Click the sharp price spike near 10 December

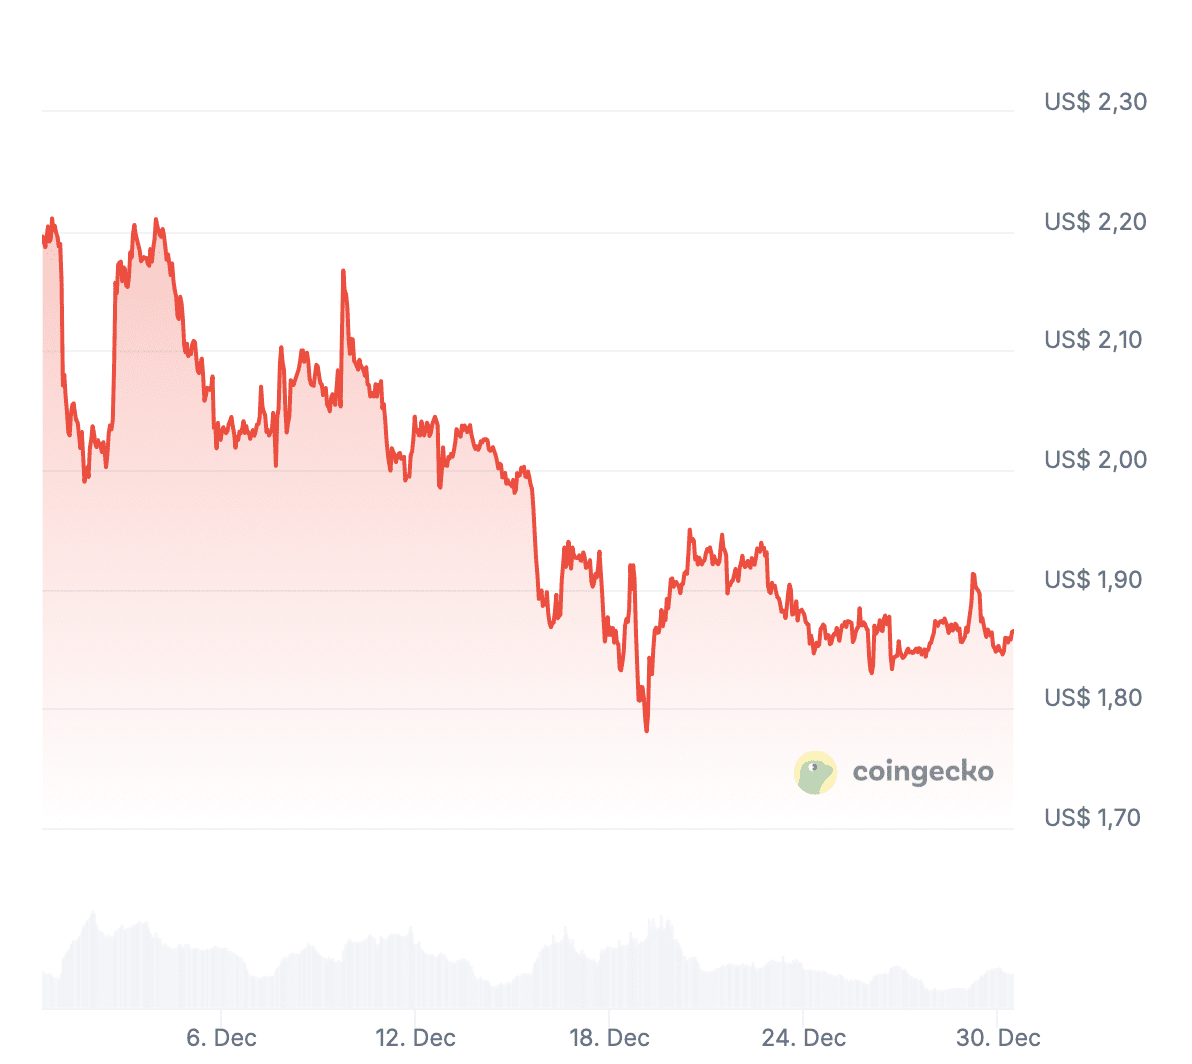pos(343,272)
